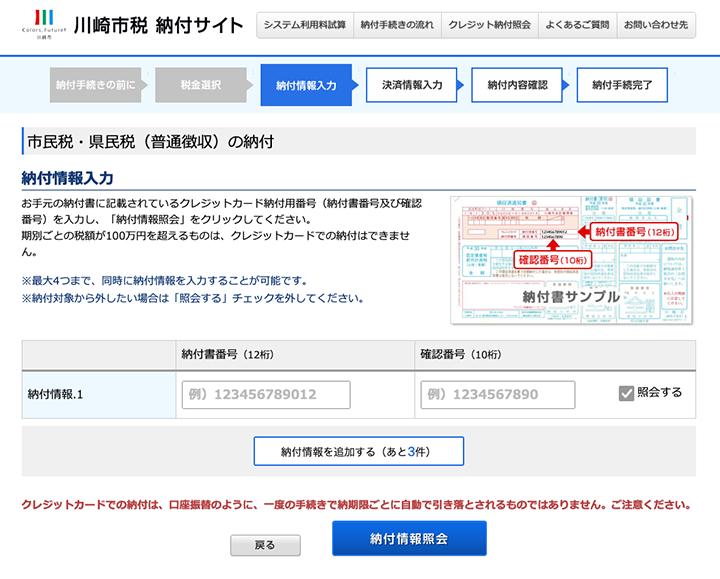Click 納付手続きの前に progress step

point(95,85)
